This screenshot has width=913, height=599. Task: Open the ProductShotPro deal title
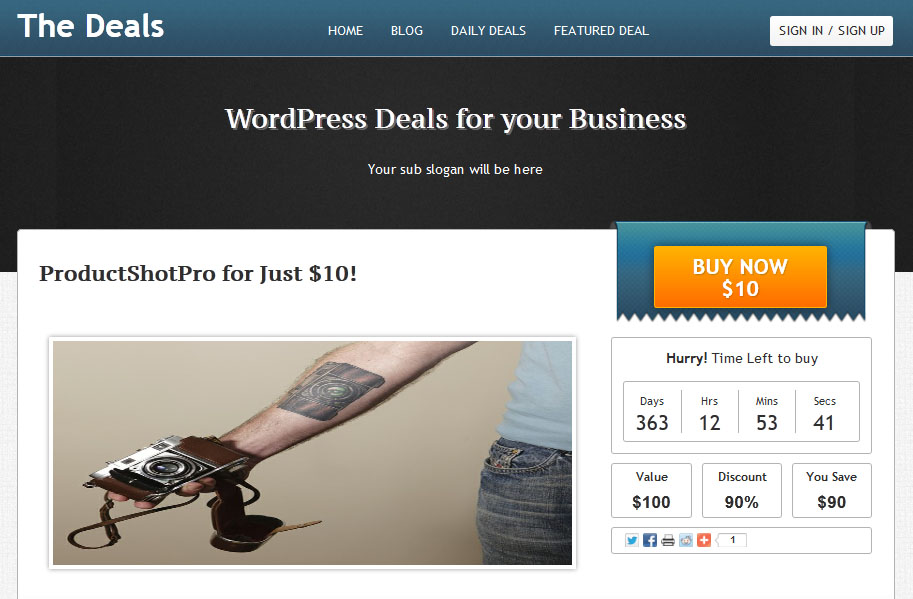click(198, 273)
